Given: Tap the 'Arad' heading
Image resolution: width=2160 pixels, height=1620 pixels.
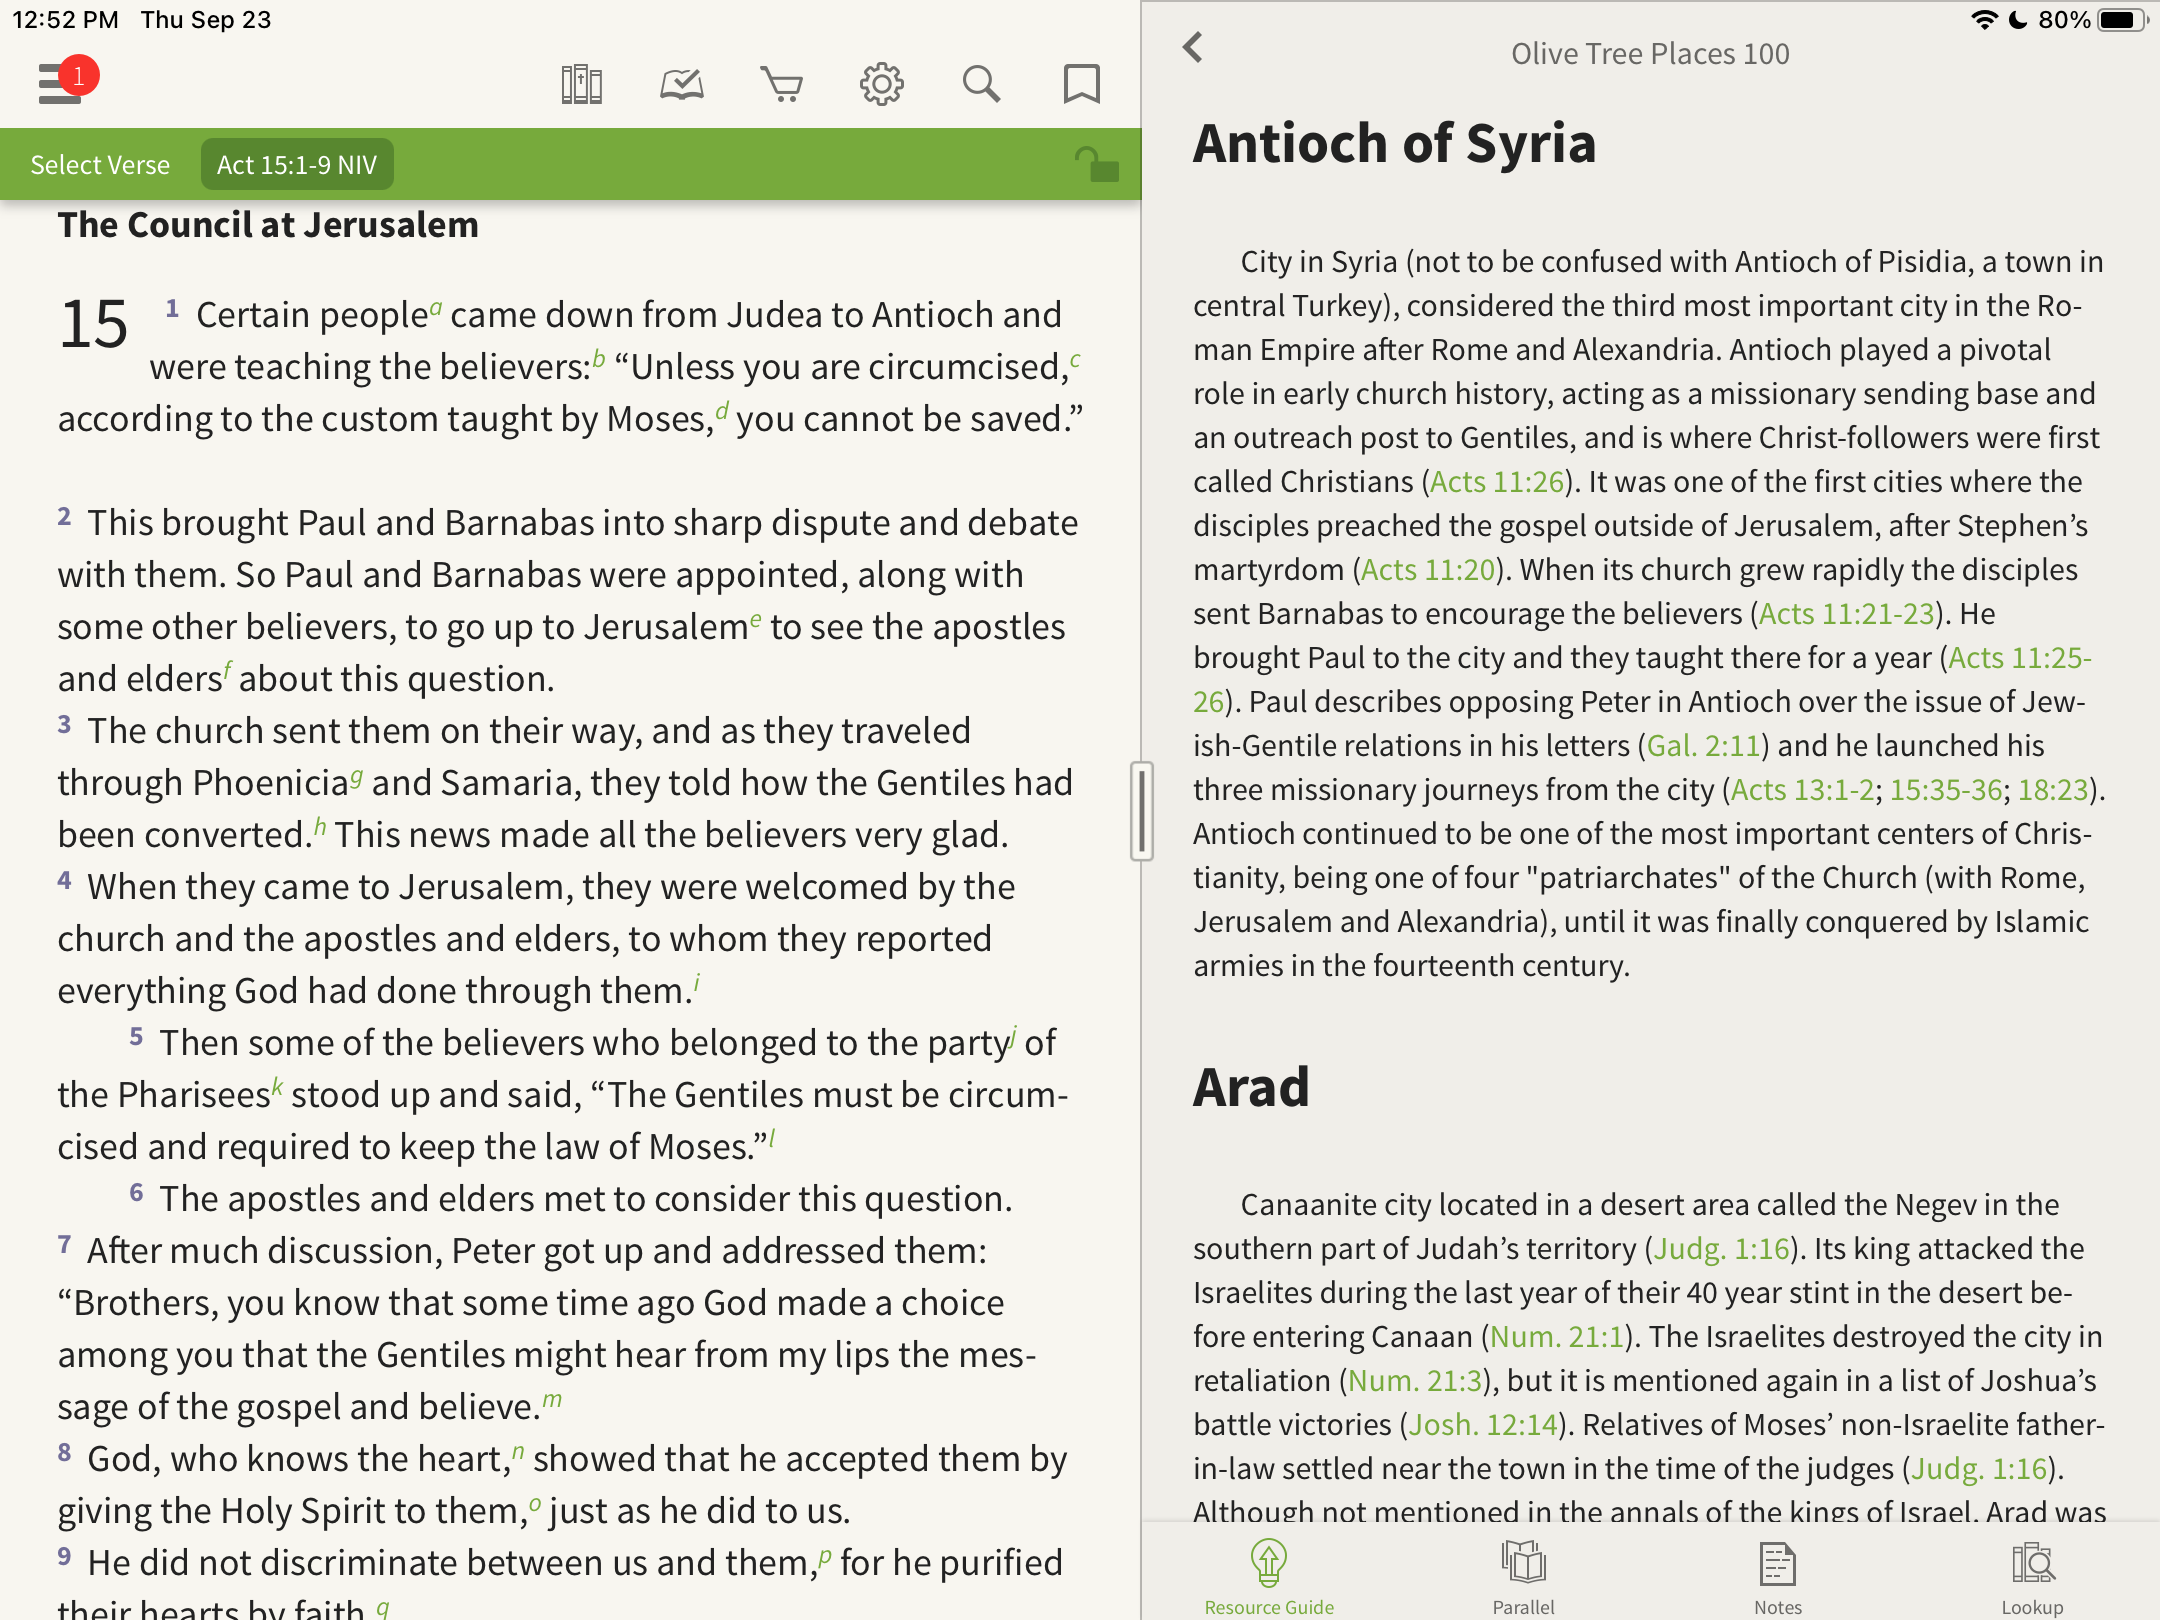Looking at the screenshot, I should coord(1251,1088).
